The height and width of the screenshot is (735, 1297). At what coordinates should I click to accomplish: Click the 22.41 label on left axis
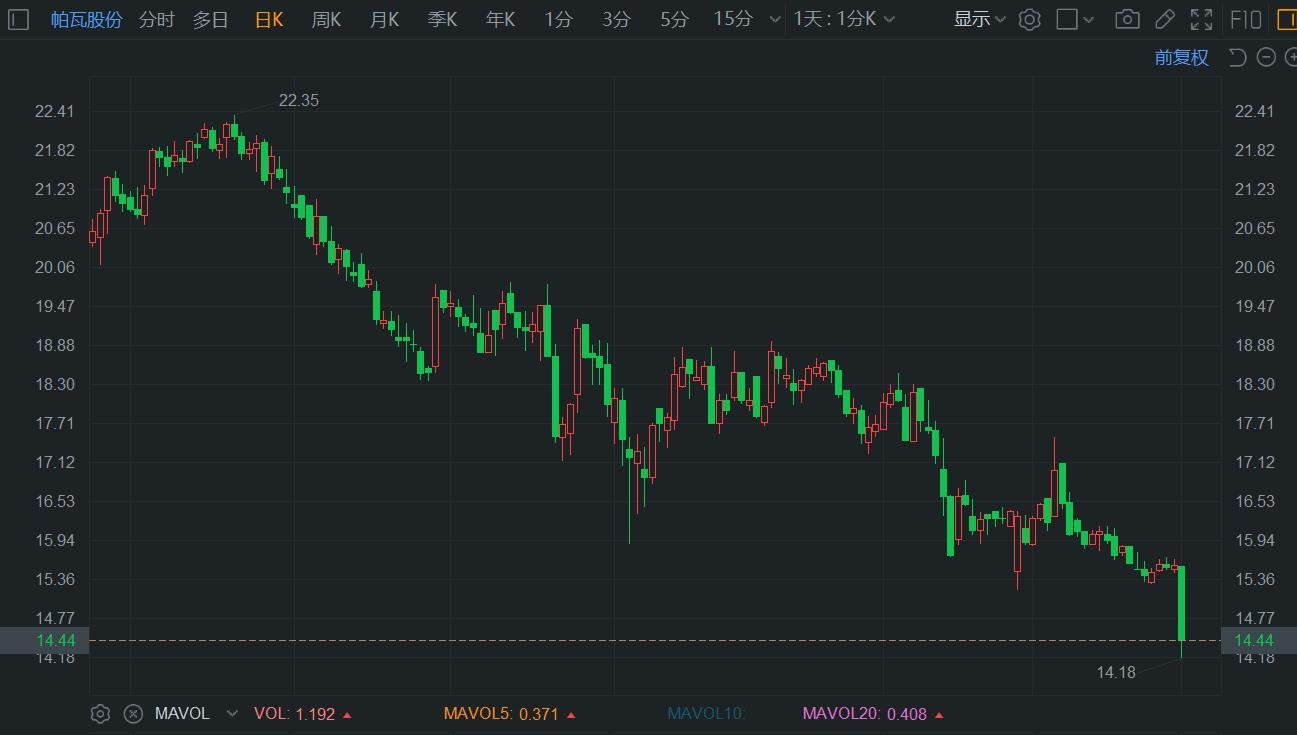pos(54,111)
